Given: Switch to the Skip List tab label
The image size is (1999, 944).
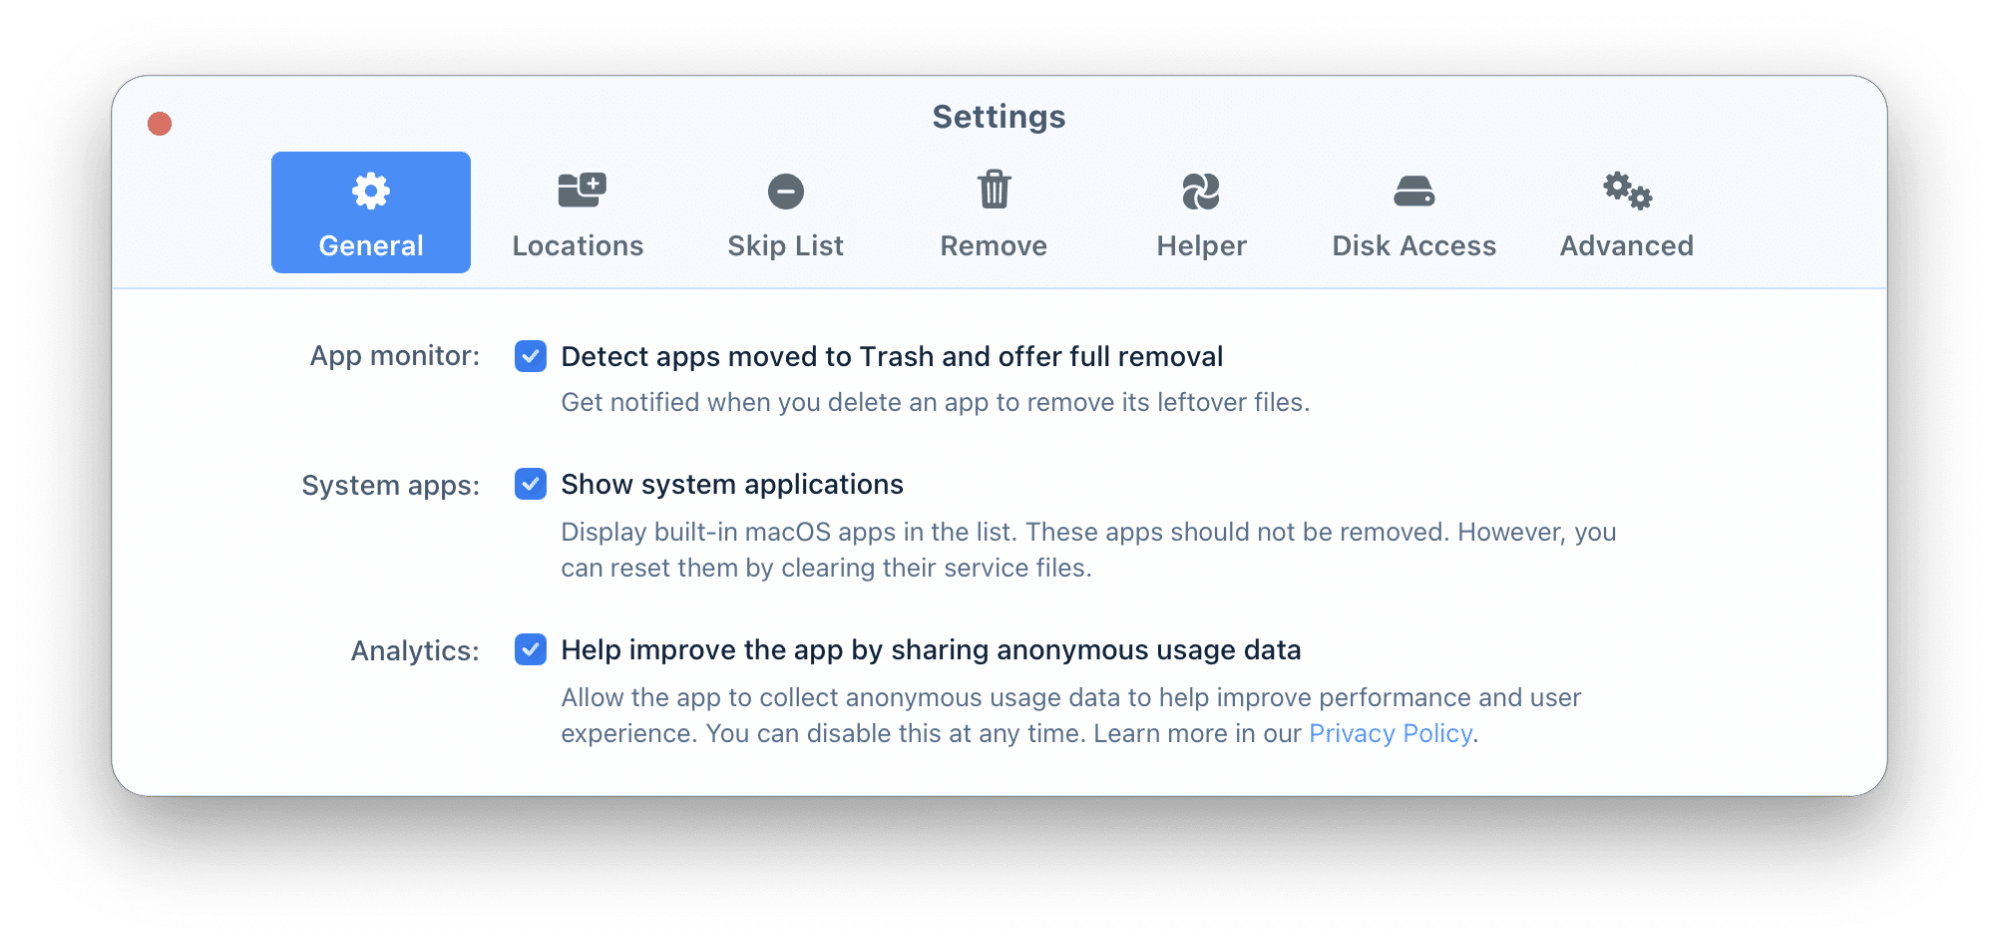Looking at the screenshot, I should [786, 246].
